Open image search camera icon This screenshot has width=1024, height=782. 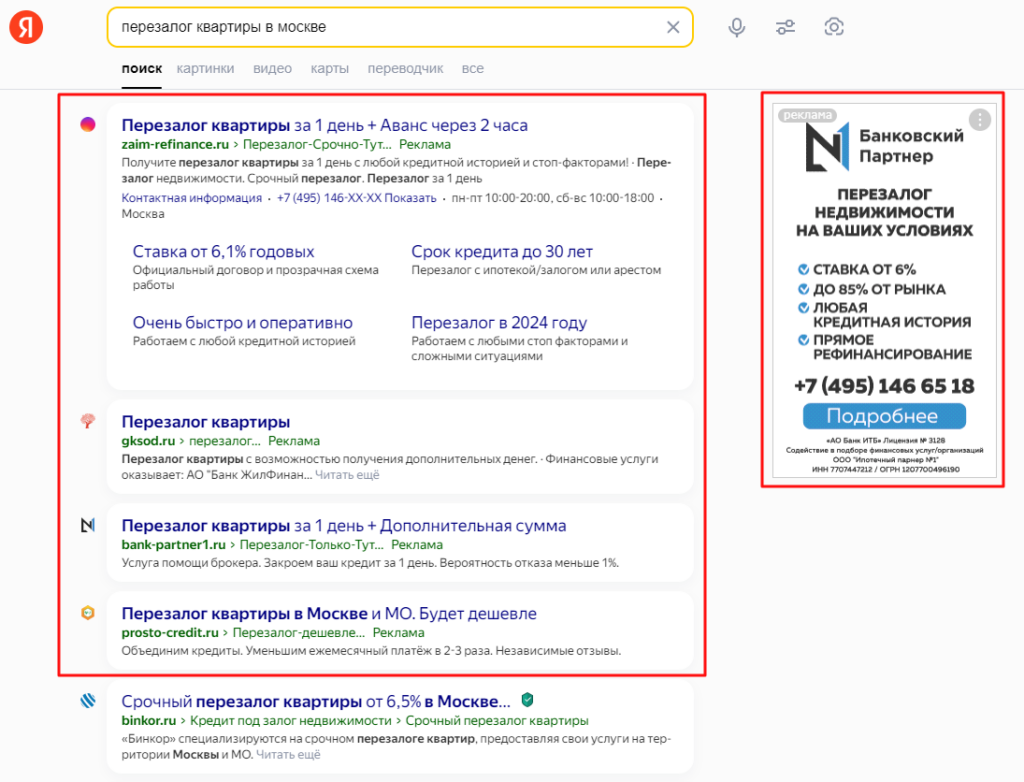tap(834, 27)
